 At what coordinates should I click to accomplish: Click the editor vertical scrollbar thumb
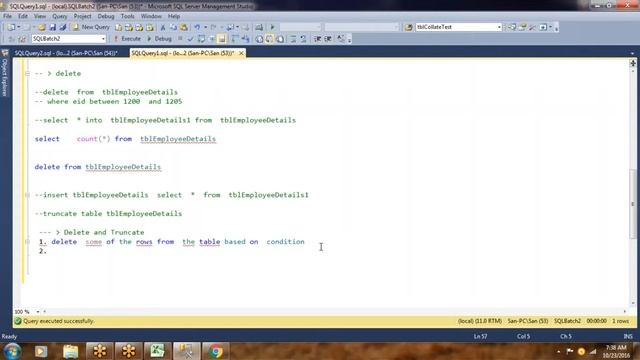(633, 203)
